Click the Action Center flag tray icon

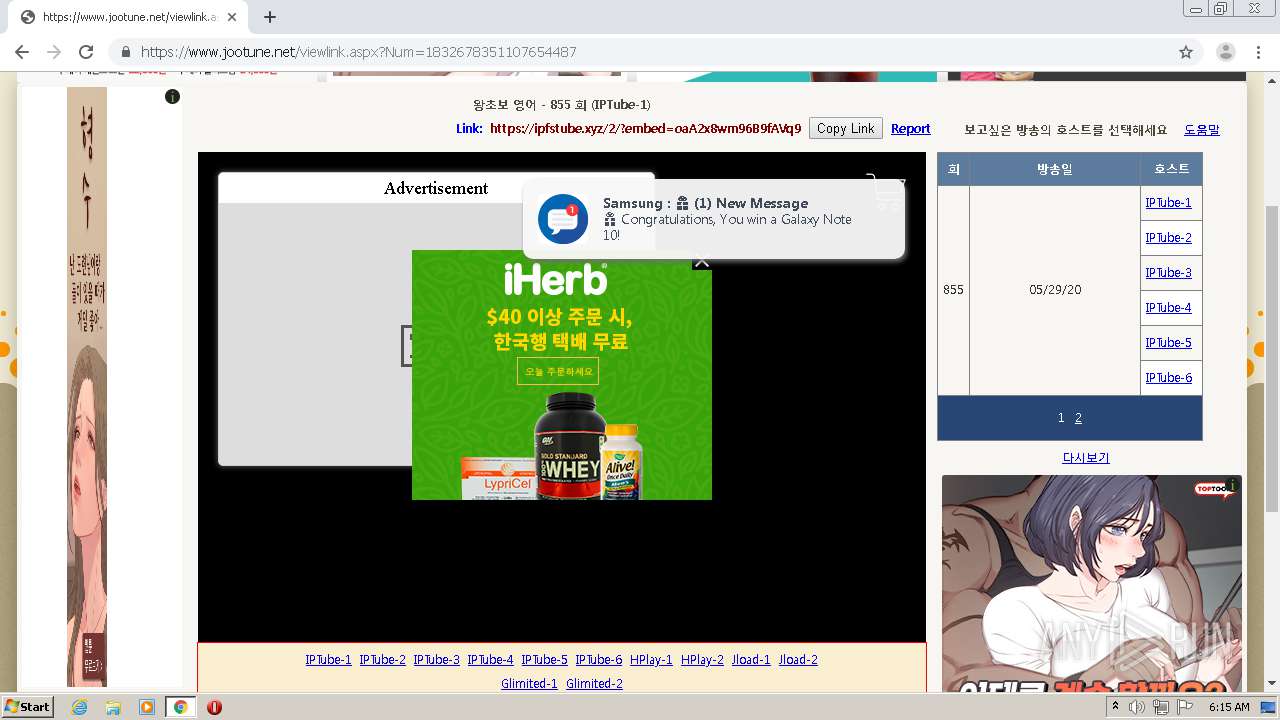[1185, 707]
